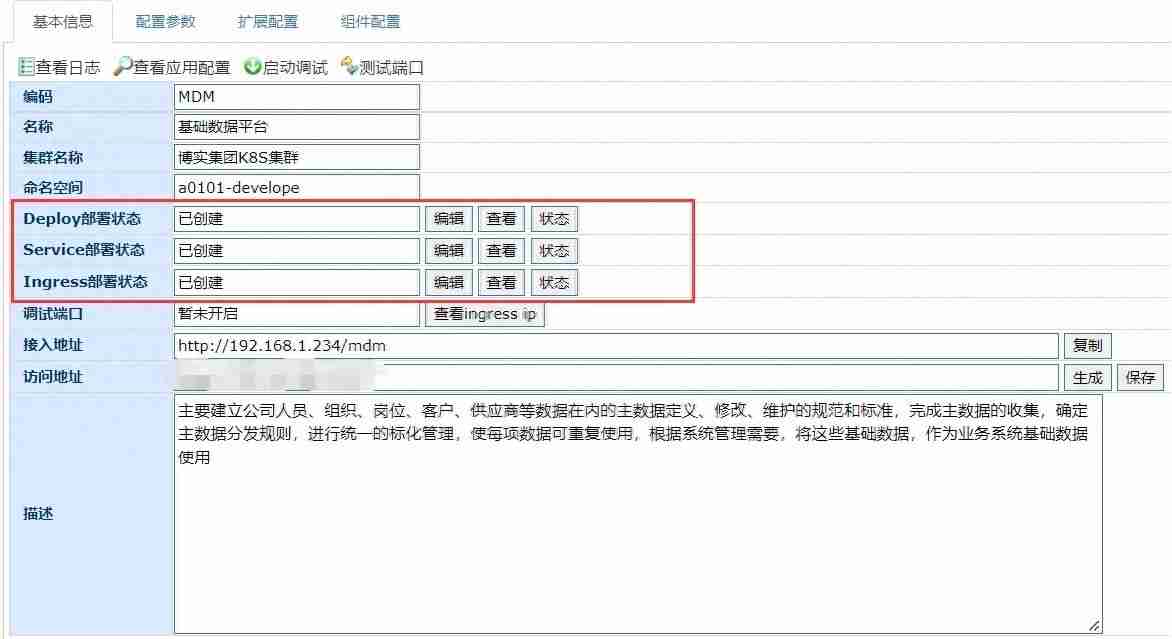
Task: Open the 扩展配置 tab
Action: 268,21
